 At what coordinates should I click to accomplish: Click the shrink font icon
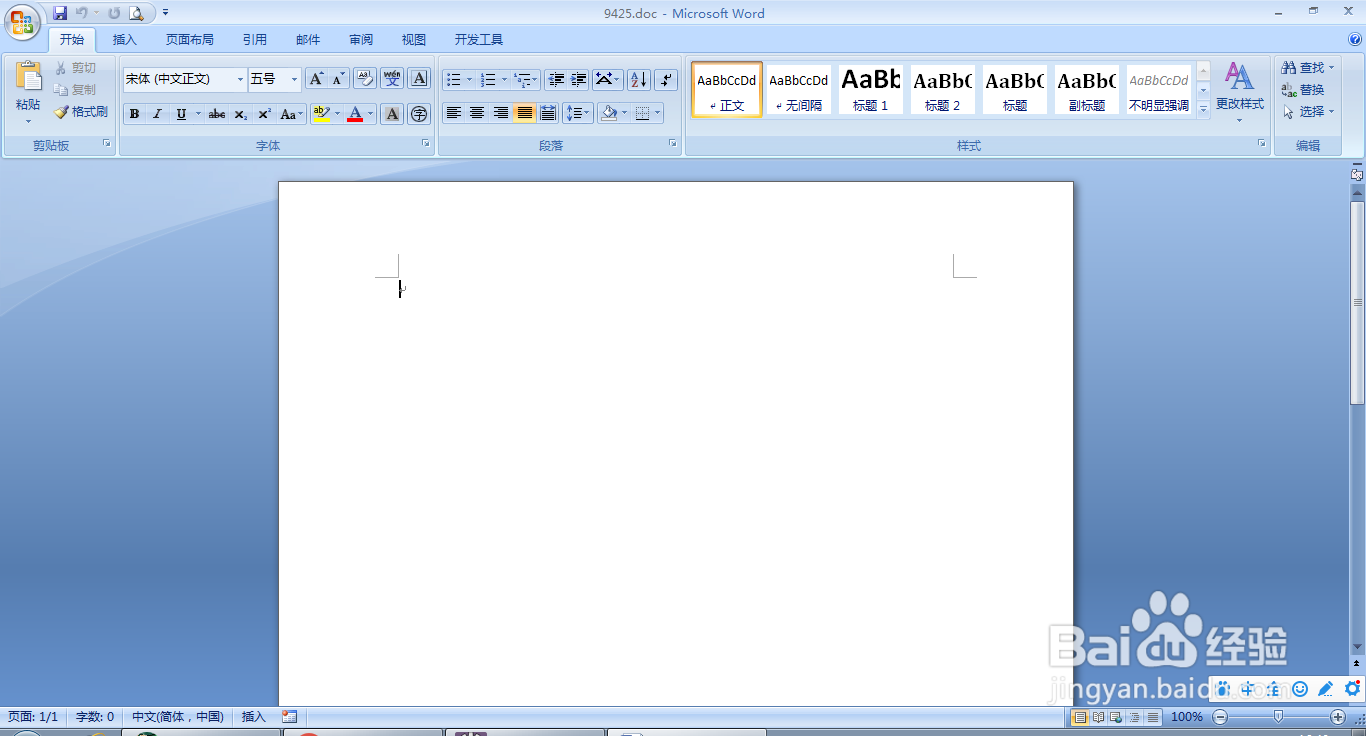coord(338,79)
